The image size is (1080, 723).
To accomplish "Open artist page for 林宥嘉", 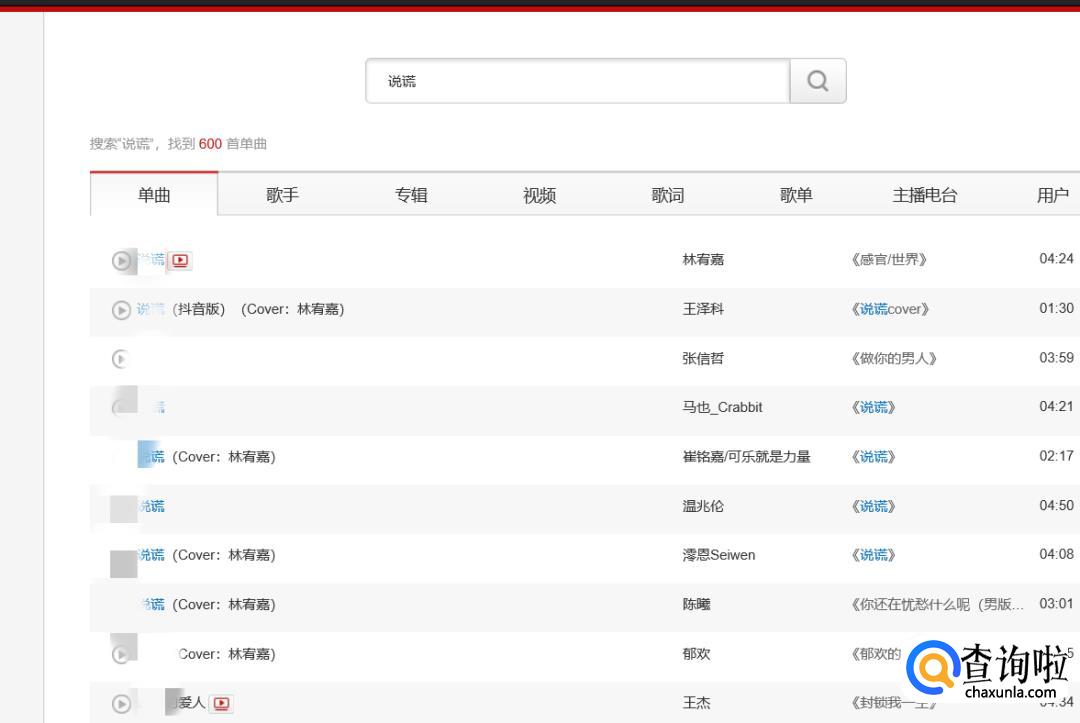I will coord(703,260).
